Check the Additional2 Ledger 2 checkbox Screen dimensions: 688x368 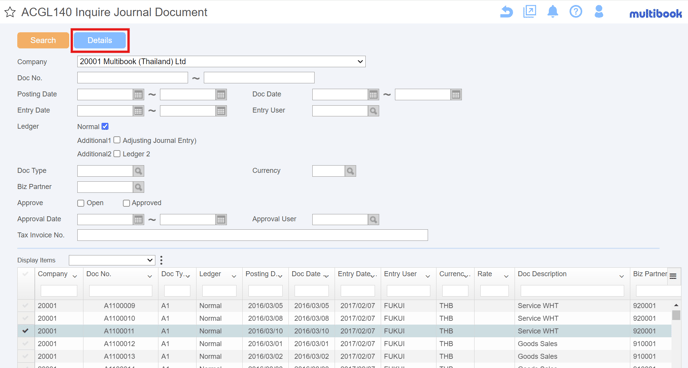click(x=117, y=154)
